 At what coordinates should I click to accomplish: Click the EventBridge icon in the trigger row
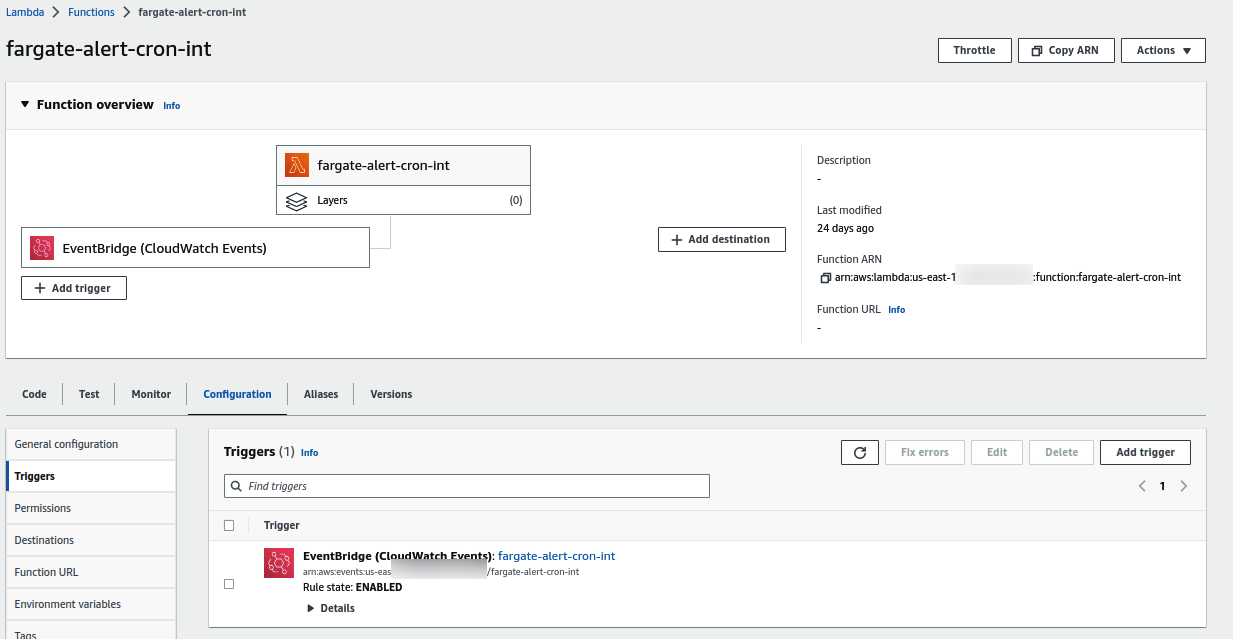coord(278,563)
